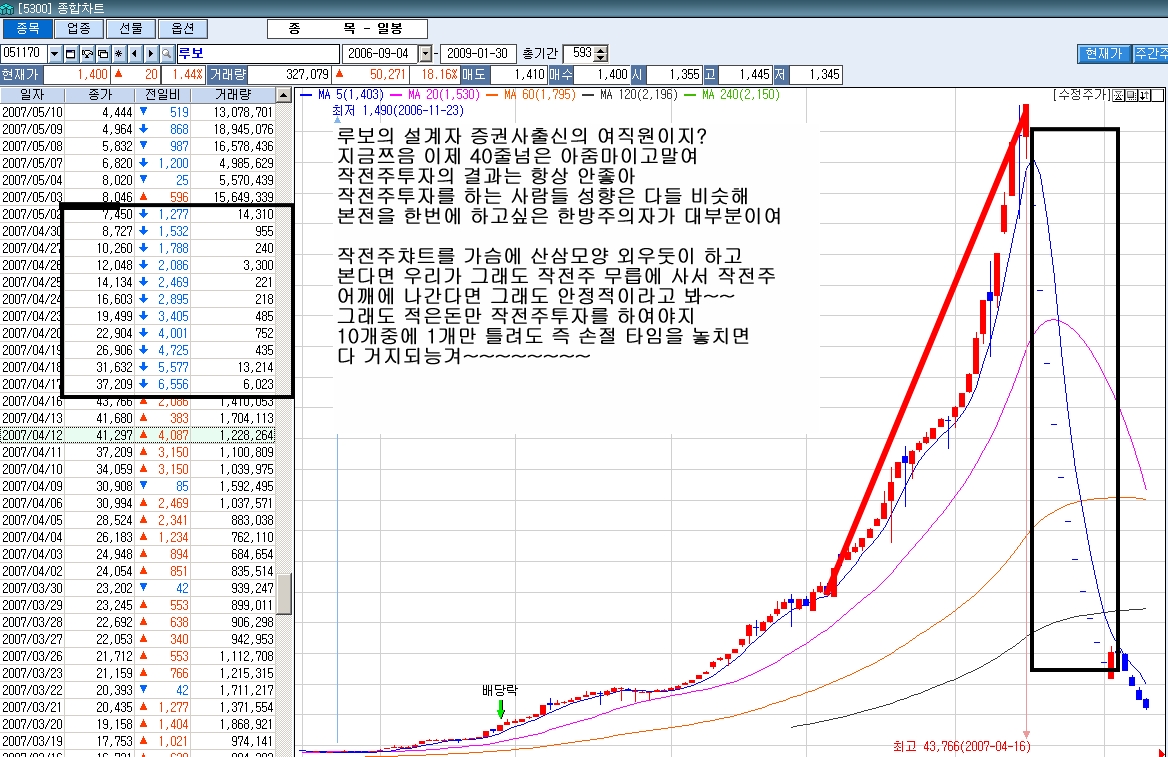Open the stock code 051170 dropdown
This screenshot has width=1168, height=757.
[55, 53]
